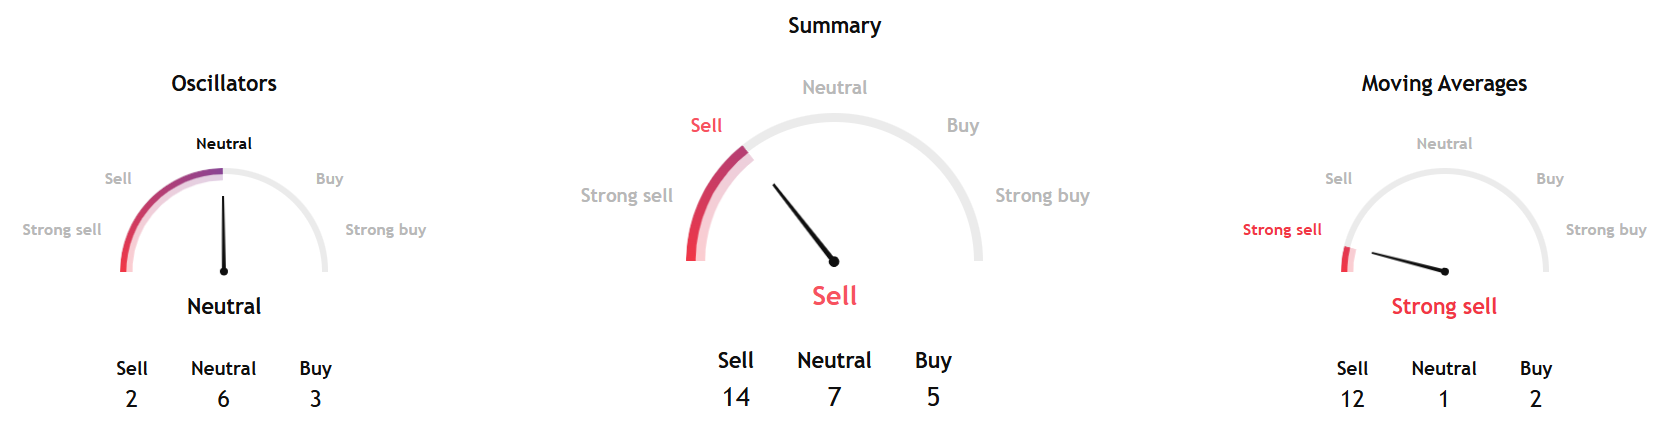1675x430 pixels.
Task: Click the Summary gauge needle
Action: click(x=803, y=222)
